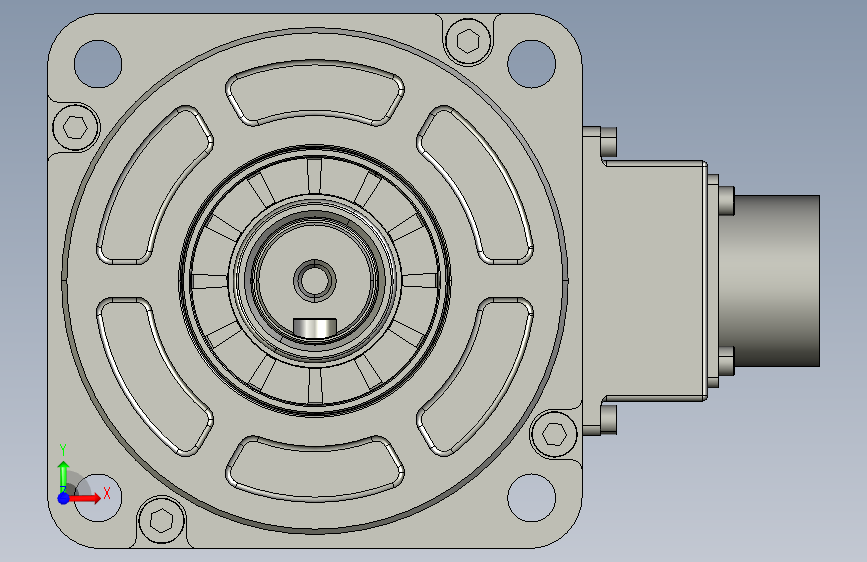867x562 pixels.
Task: Select the hex socket screw on left edge
Action: [x=76, y=127]
